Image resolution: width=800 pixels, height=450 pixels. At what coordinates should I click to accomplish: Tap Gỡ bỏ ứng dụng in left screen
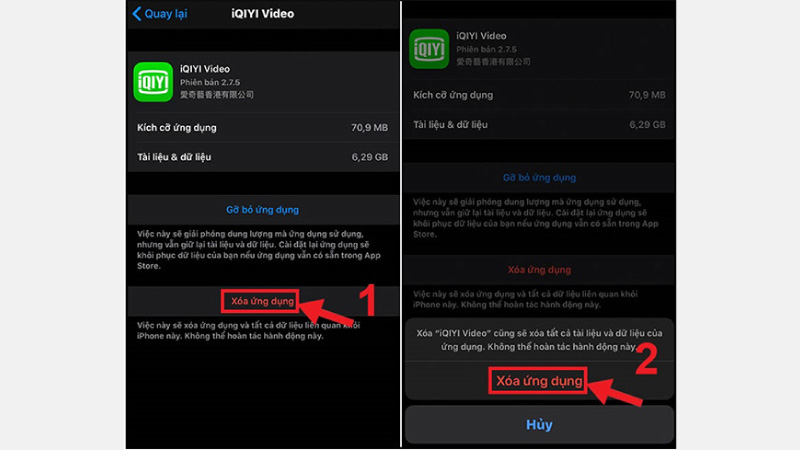[x=262, y=210]
